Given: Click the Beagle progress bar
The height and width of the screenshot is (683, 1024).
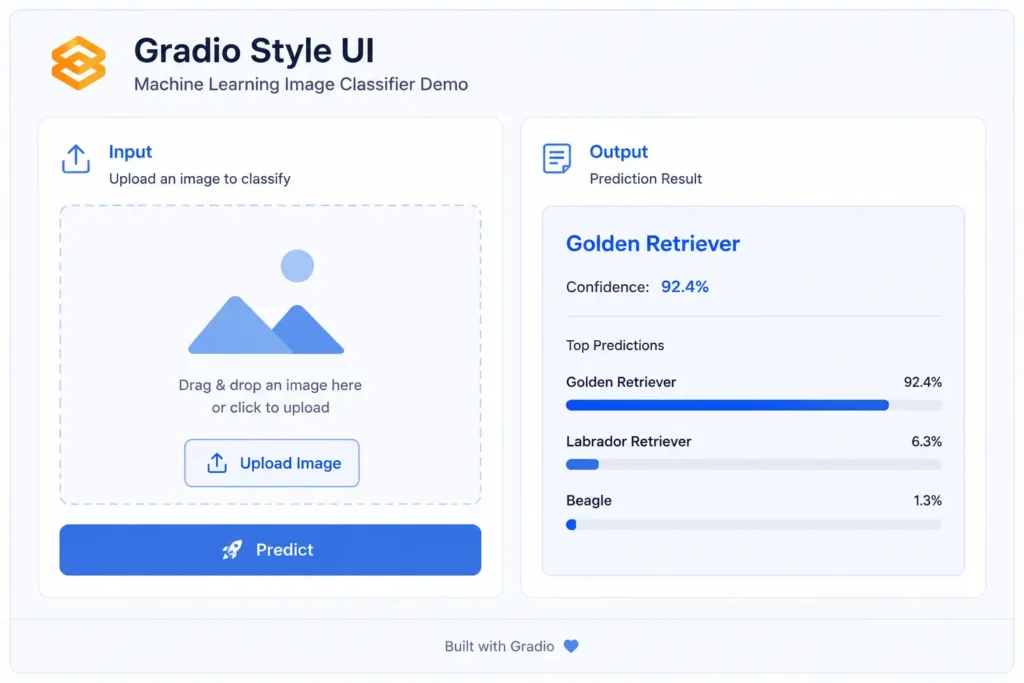Looking at the screenshot, I should click(754, 524).
